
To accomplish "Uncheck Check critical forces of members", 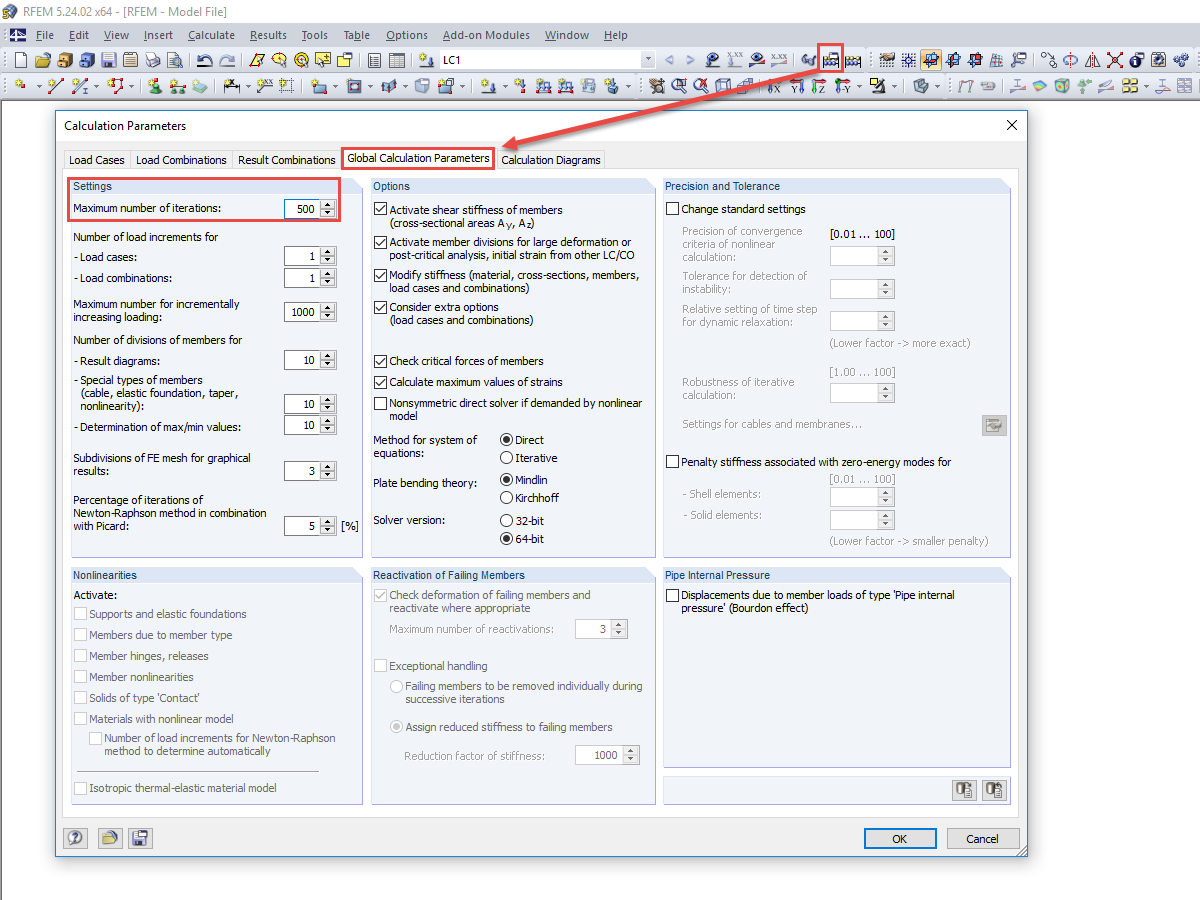I will click(380, 361).
